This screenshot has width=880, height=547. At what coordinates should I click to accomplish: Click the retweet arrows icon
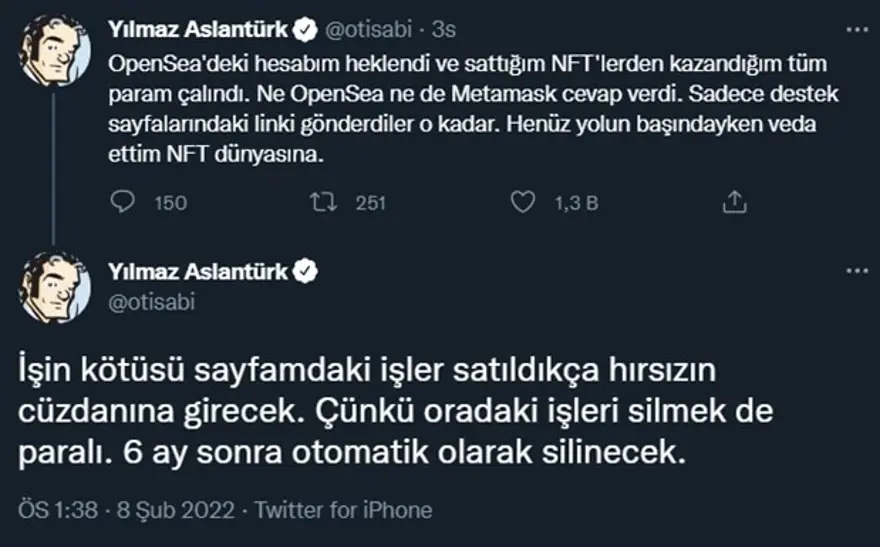(x=322, y=203)
